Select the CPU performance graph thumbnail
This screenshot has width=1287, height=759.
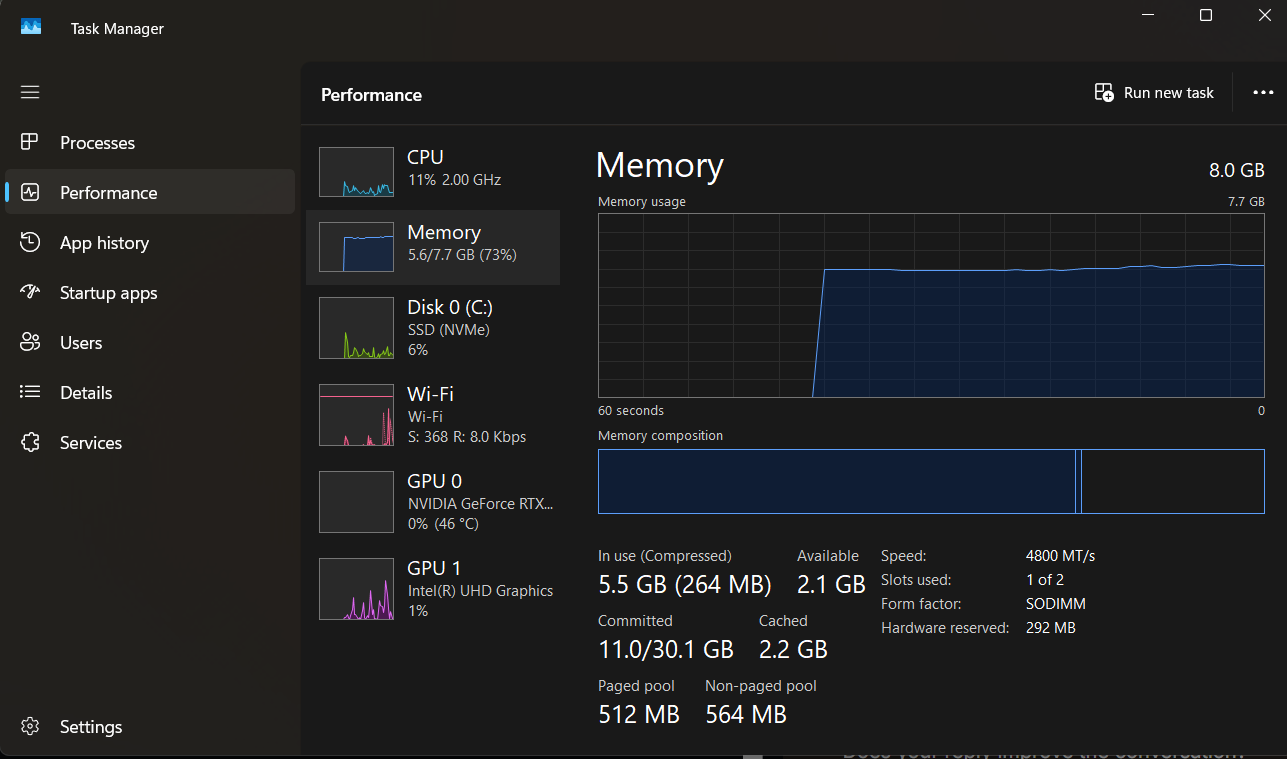pyautogui.click(x=356, y=172)
